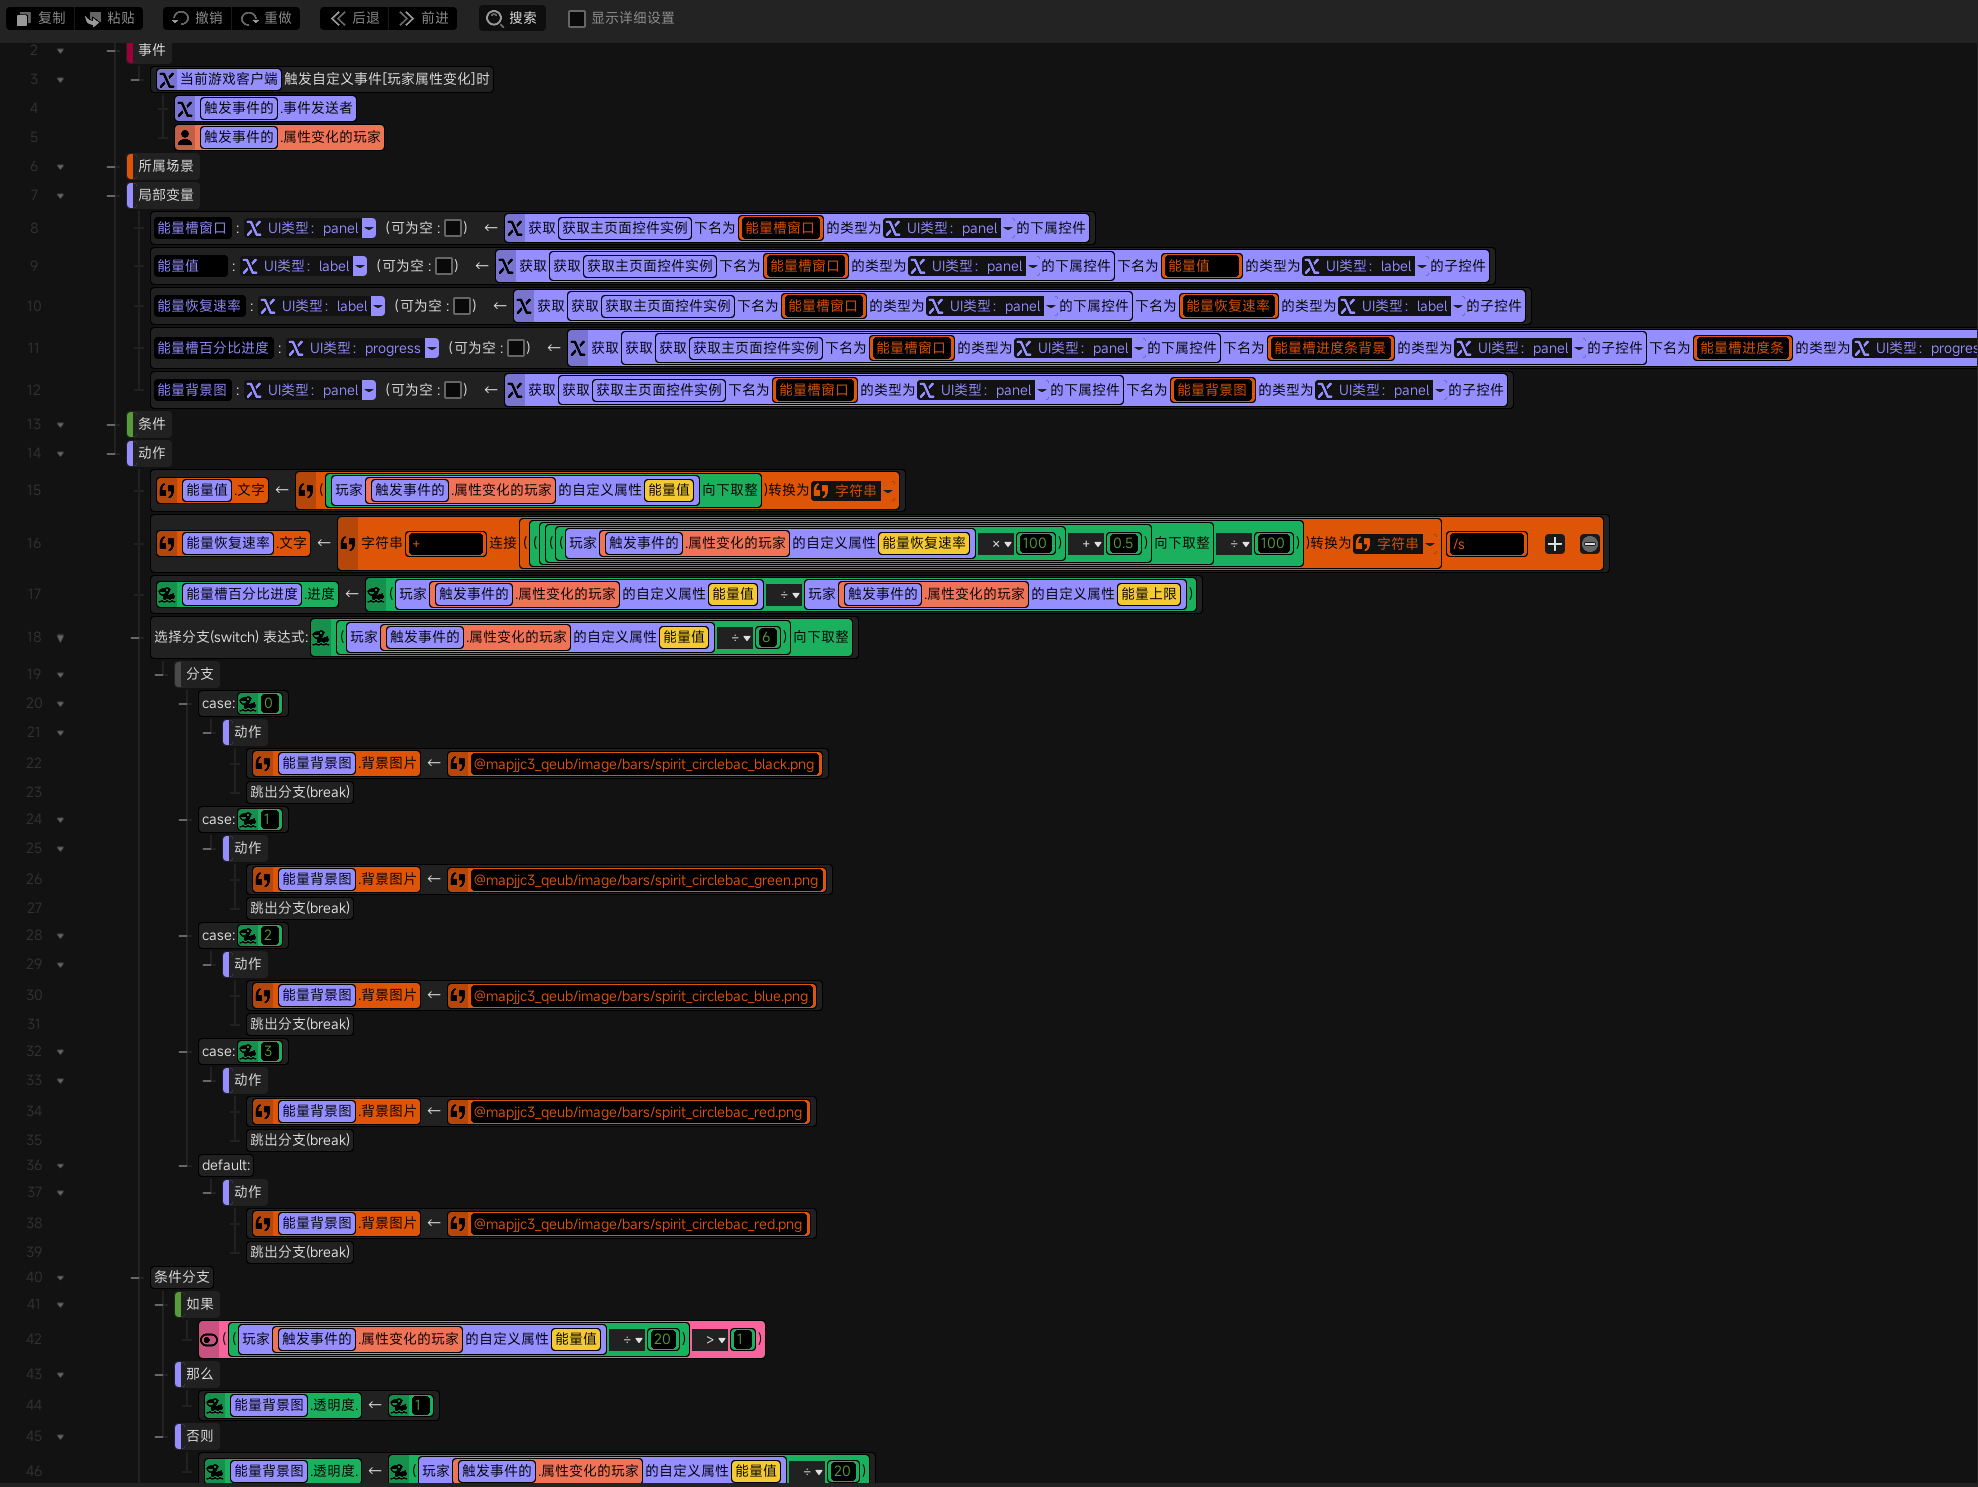
Task: Select the 条件 section header
Action: [x=152, y=424]
